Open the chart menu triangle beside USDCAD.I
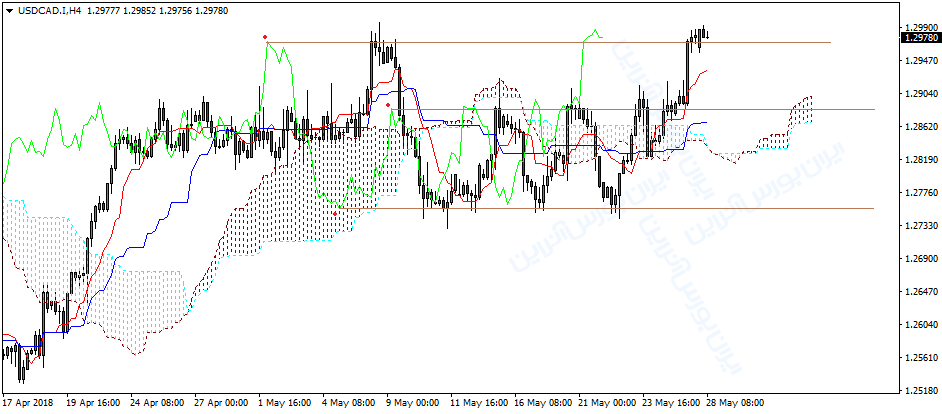 (10, 10)
